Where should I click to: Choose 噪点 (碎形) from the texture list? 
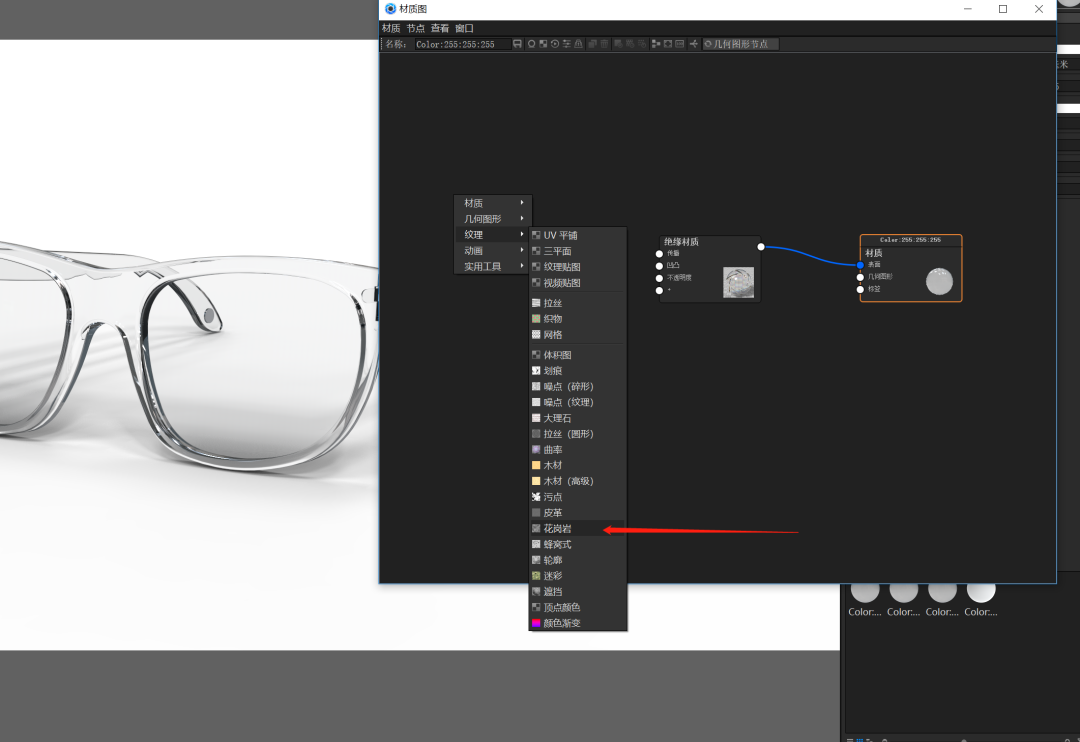pyautogui.click(x=578, y=387)
